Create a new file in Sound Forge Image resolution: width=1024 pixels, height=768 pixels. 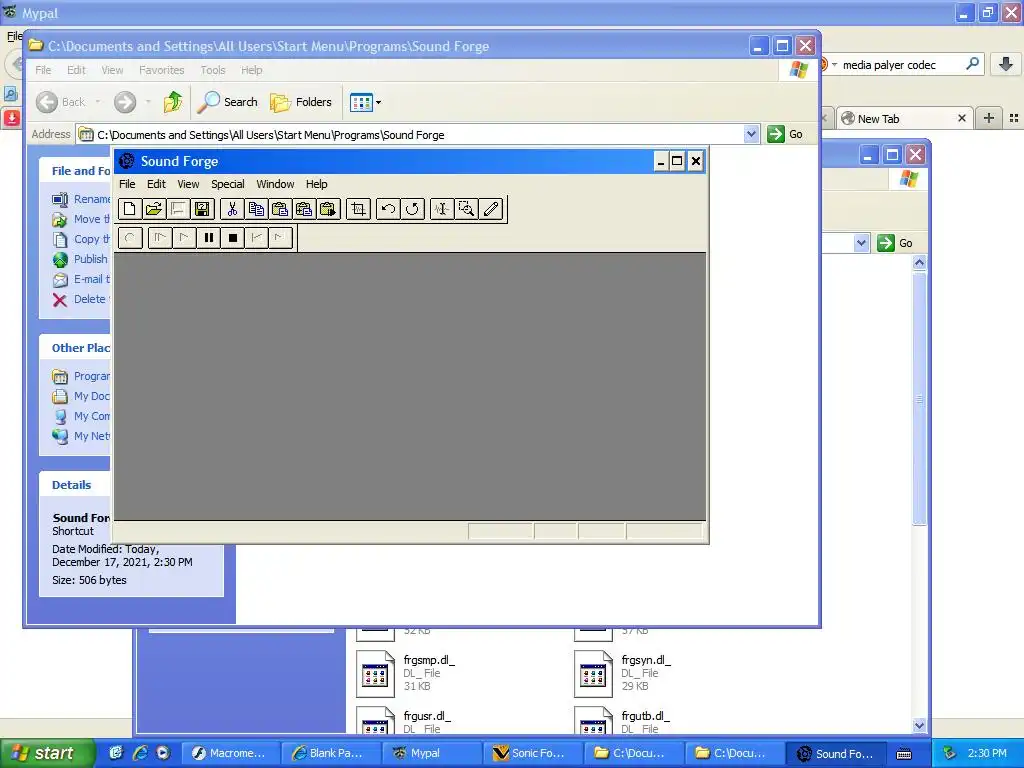click(129, 209)
